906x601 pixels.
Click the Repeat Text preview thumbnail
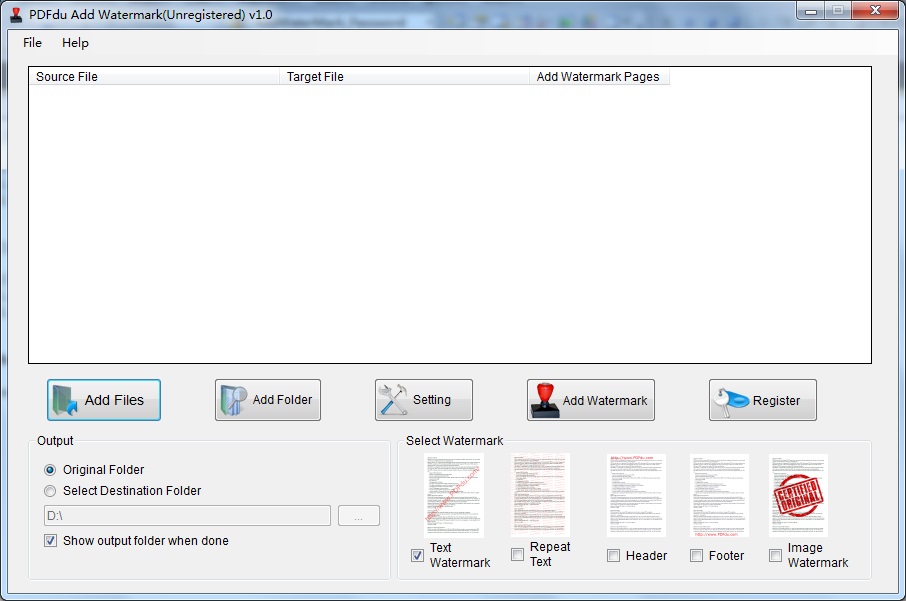pyautogui.click(x=540, y=495)
